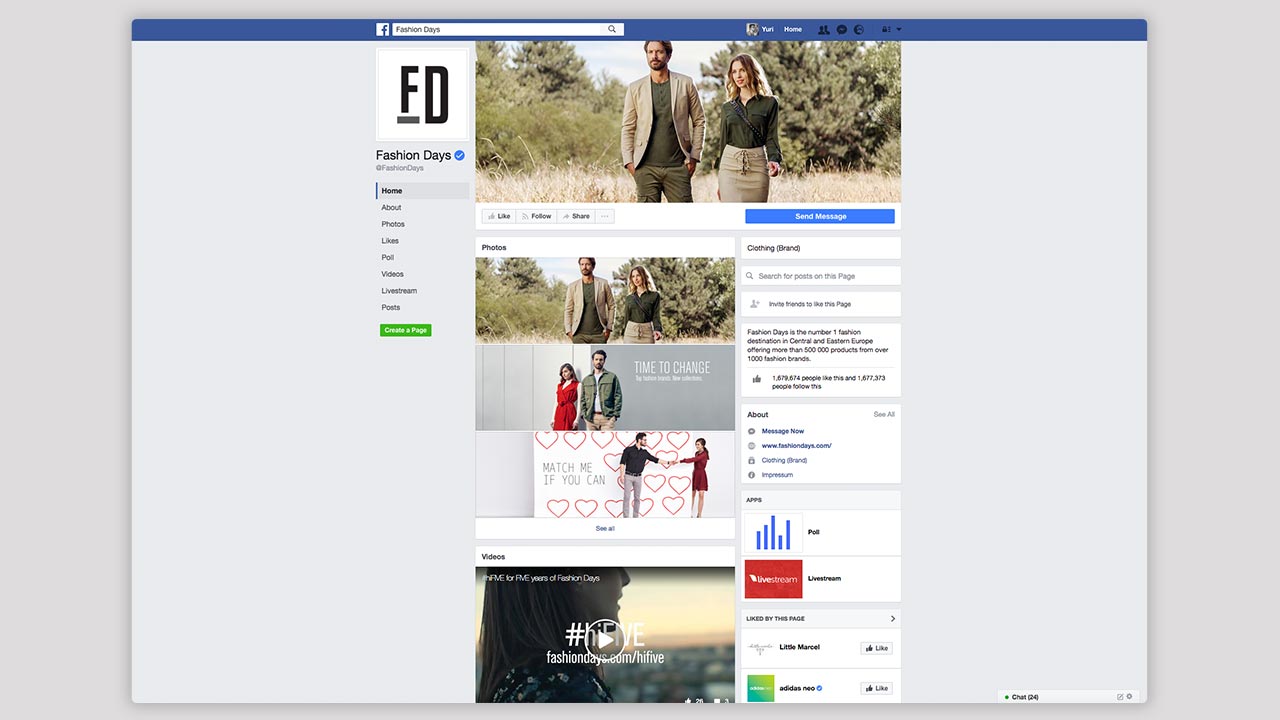This screenshot has width=1280, height=720.
Task: Like the Fashion Days page
Action: (498, 216)
